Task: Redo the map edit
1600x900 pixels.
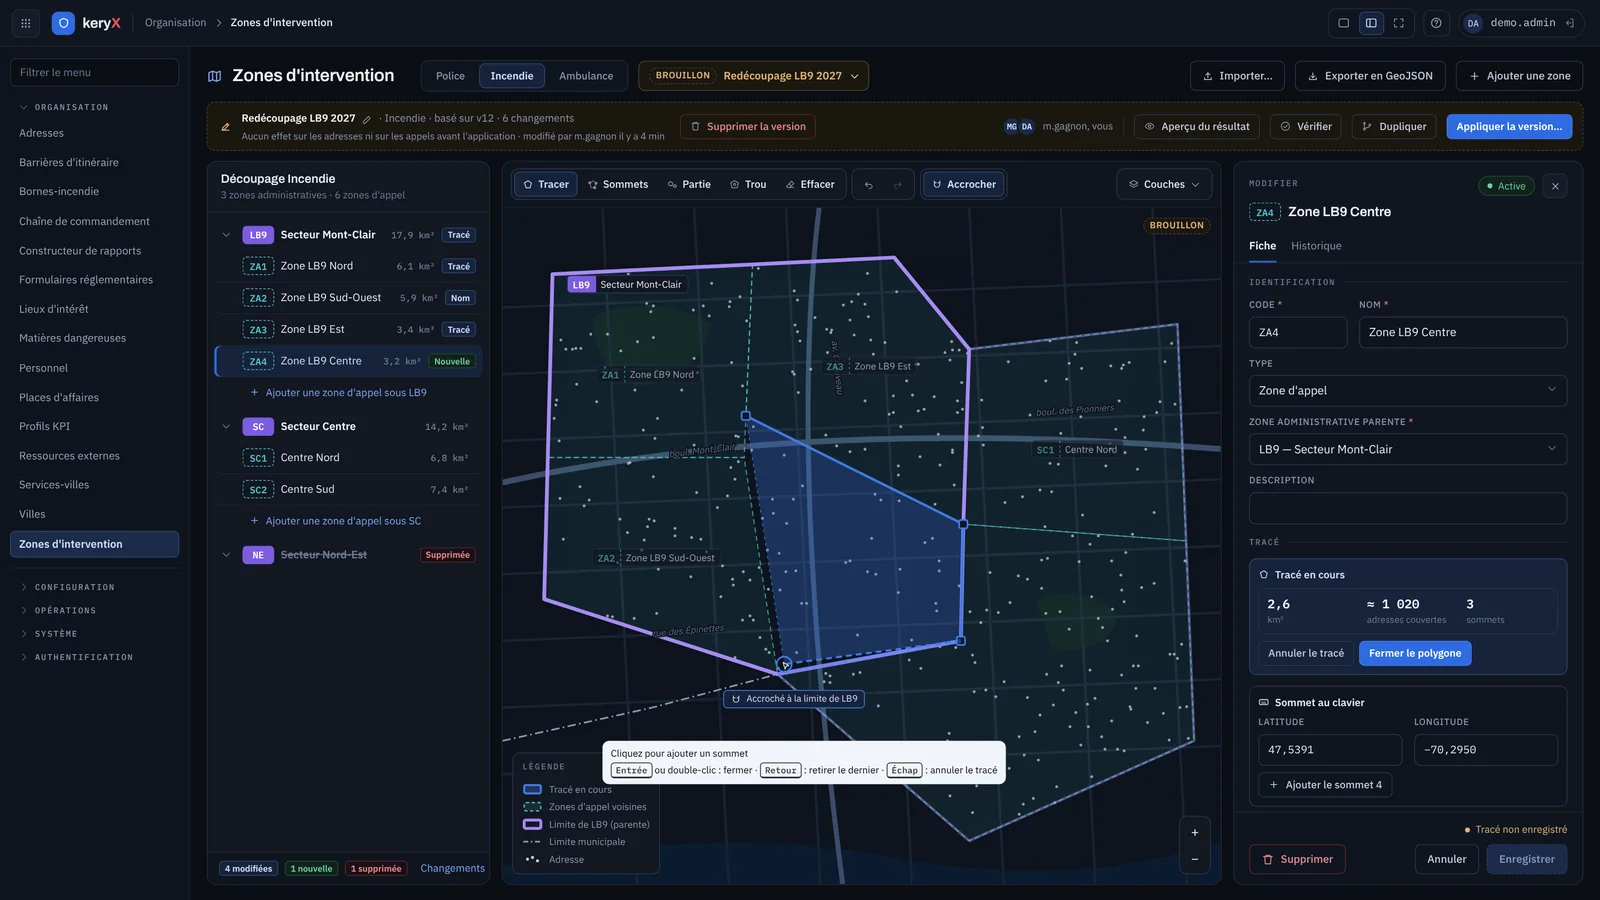Action: point(898,185)
